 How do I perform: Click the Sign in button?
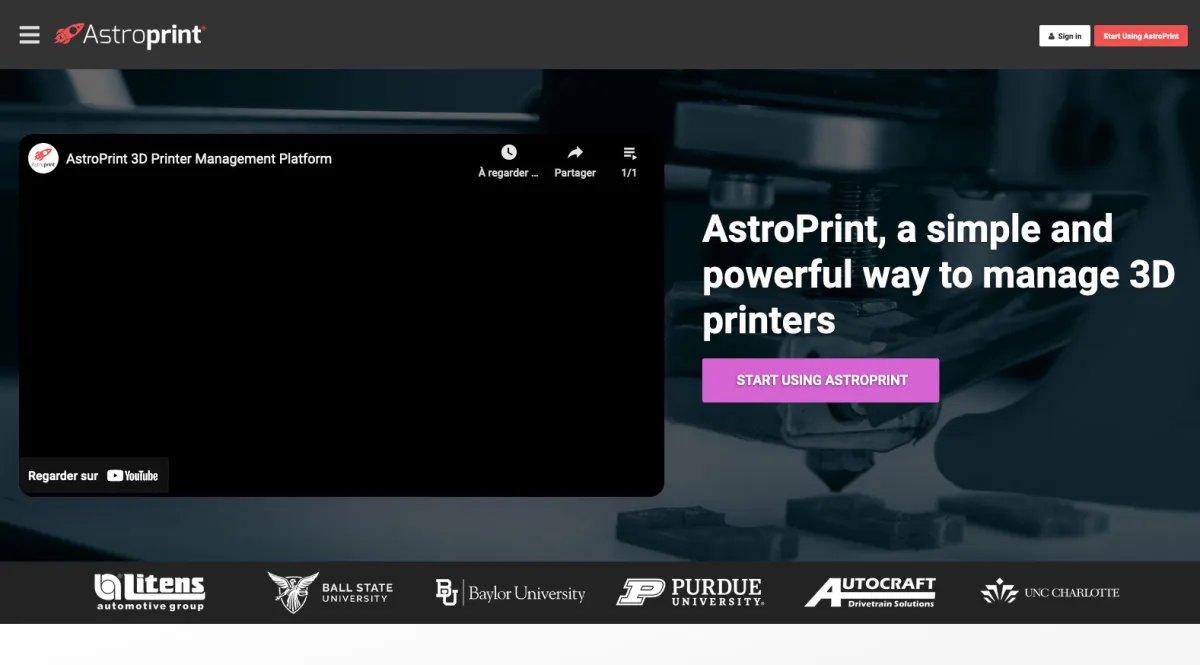[x=1064, y=36]
